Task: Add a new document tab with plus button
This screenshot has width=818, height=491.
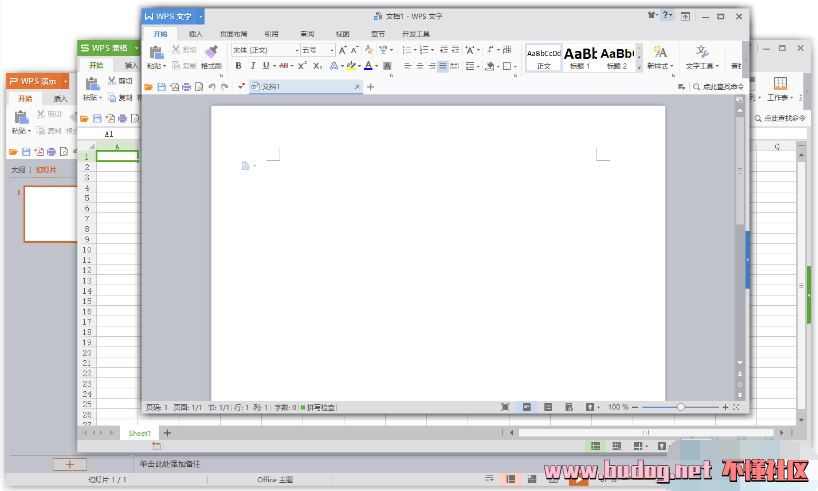Action: pyautogui.click(x=371, y=87)
